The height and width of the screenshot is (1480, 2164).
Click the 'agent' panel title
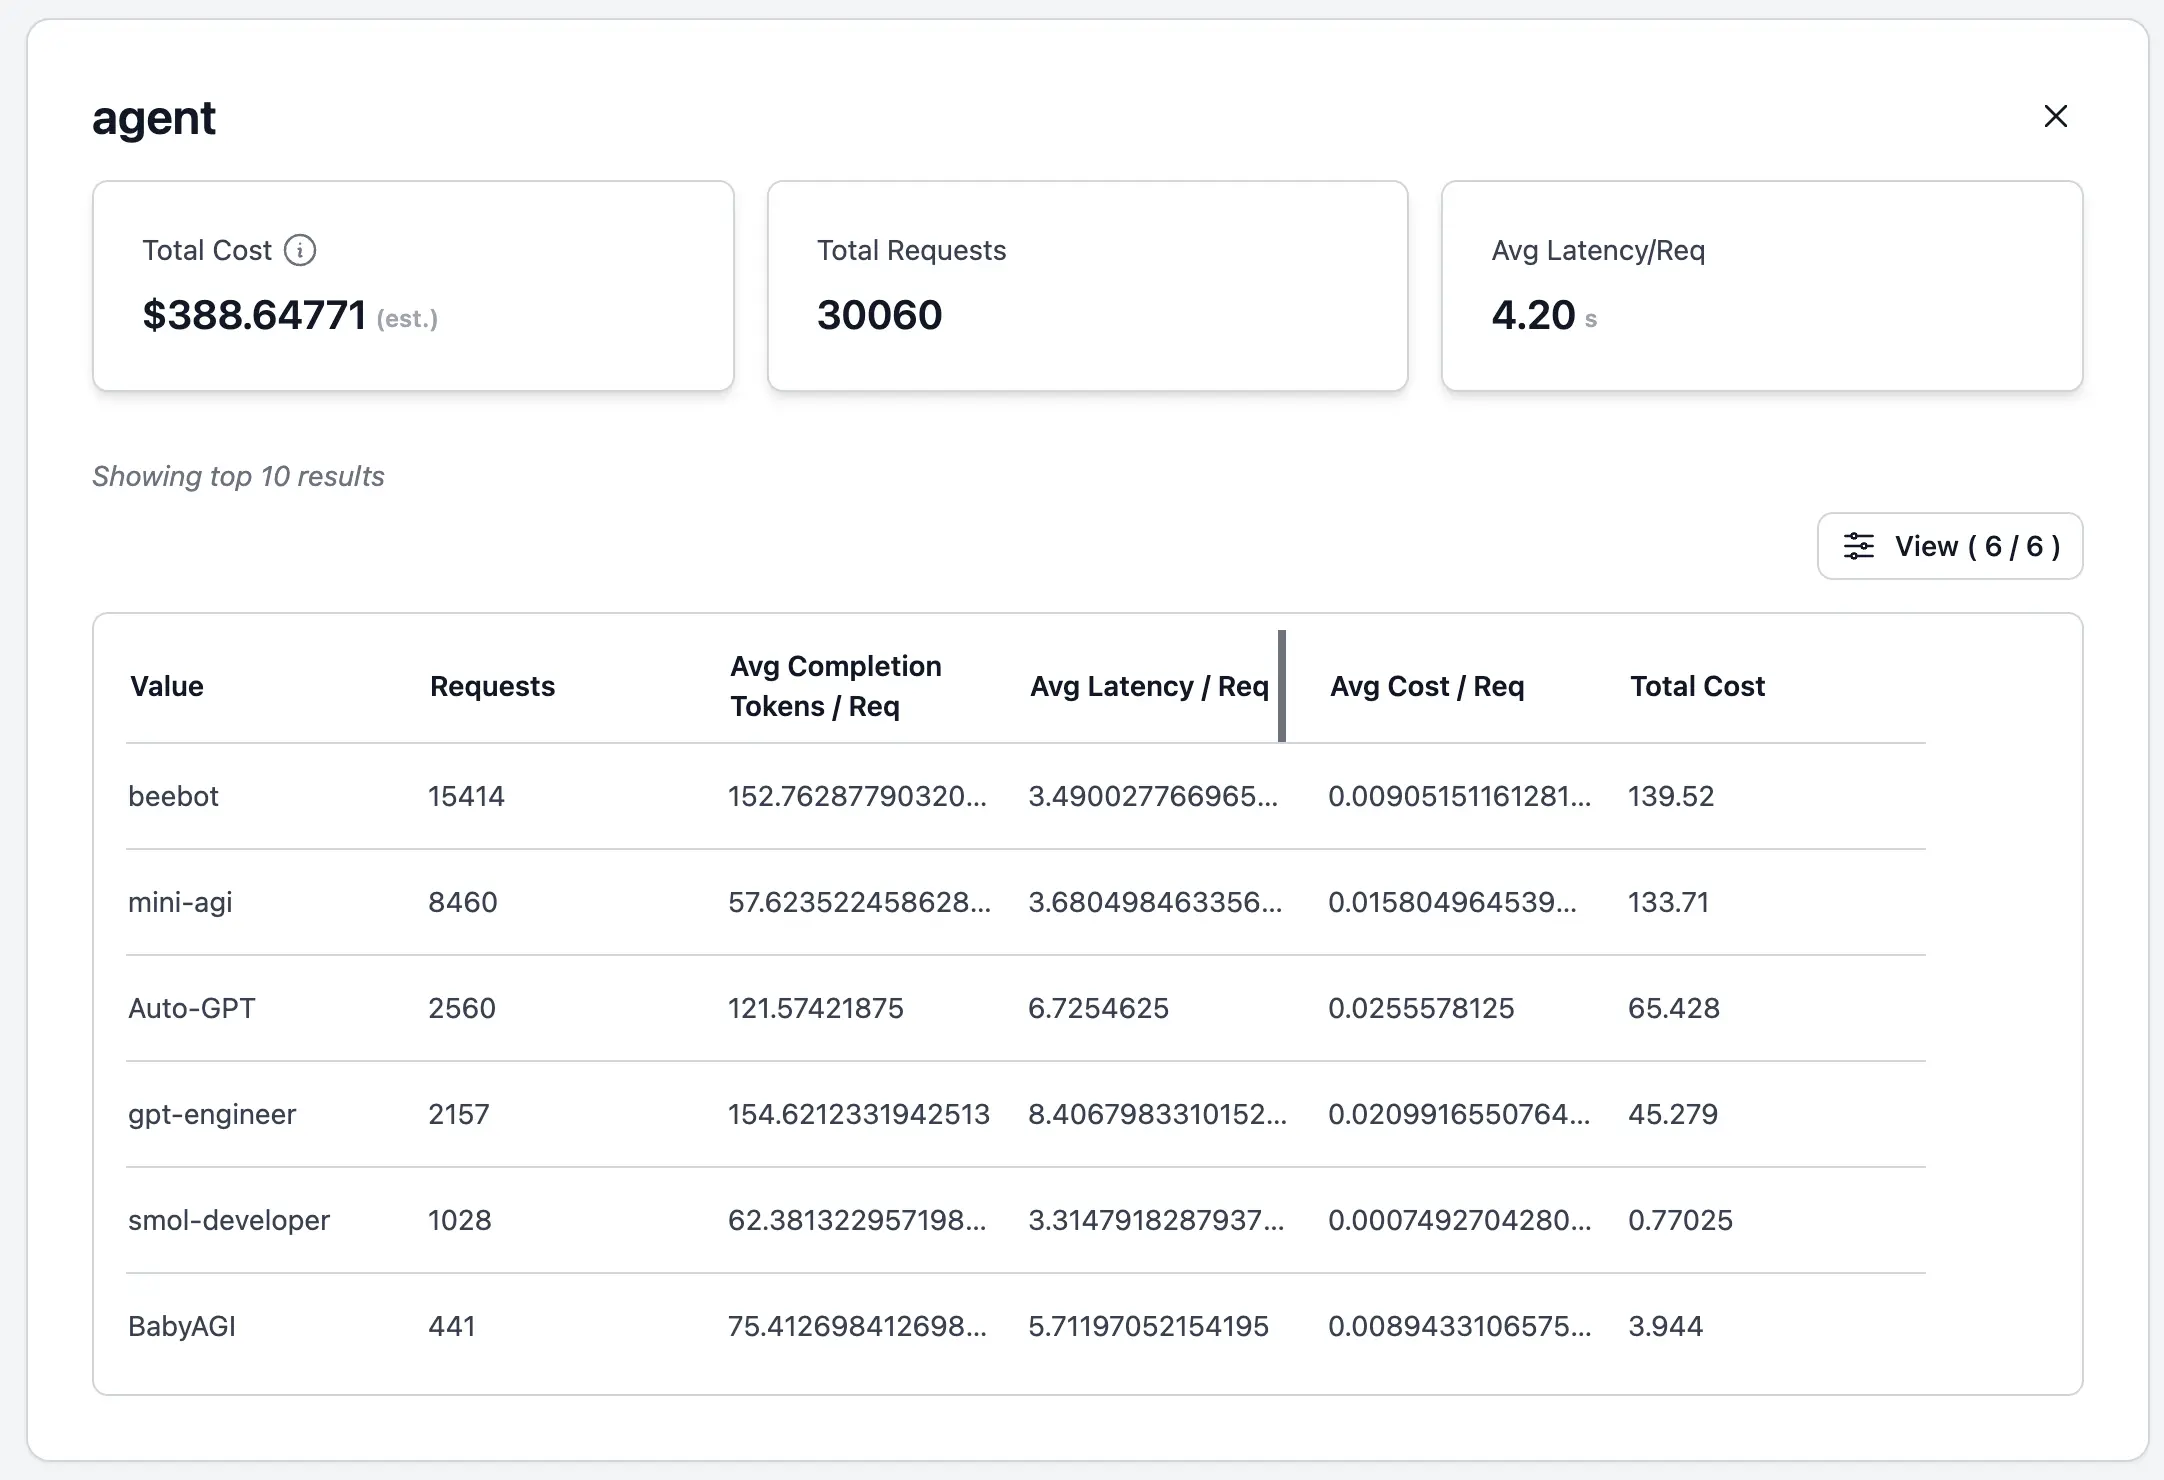point(154,118)
